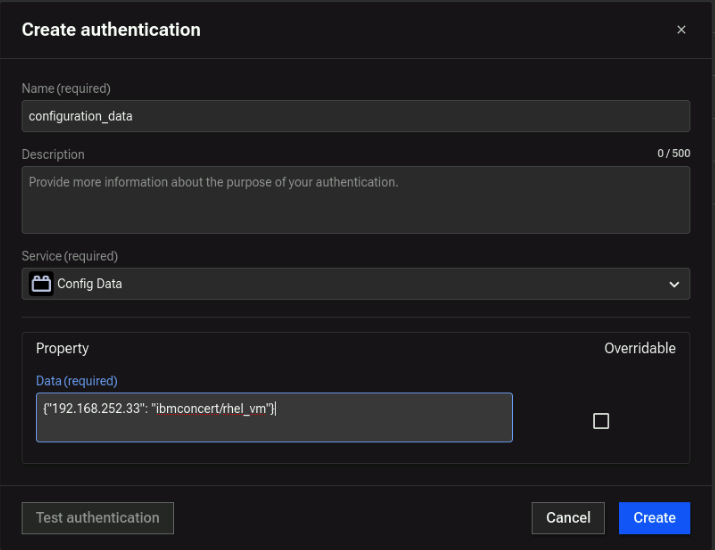Place cursor in the Data JSON field
Viewport: 715px width, 550px height.
click(274, 417)
